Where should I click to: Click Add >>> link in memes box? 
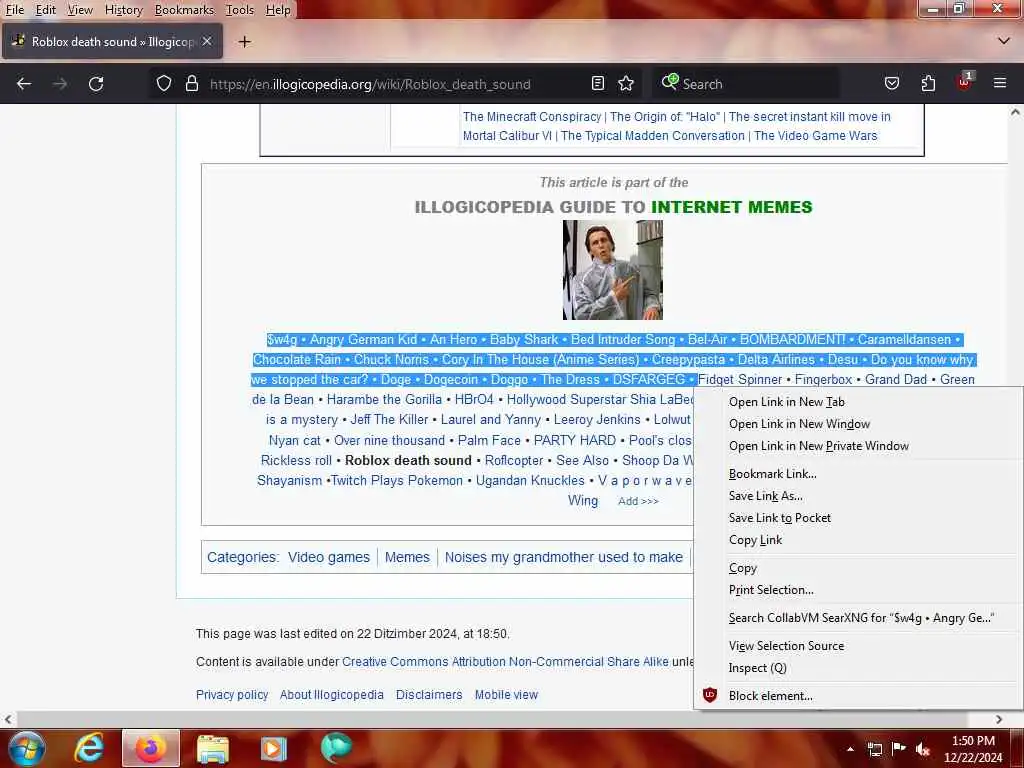pyautogui.click(x=638, y=501)
